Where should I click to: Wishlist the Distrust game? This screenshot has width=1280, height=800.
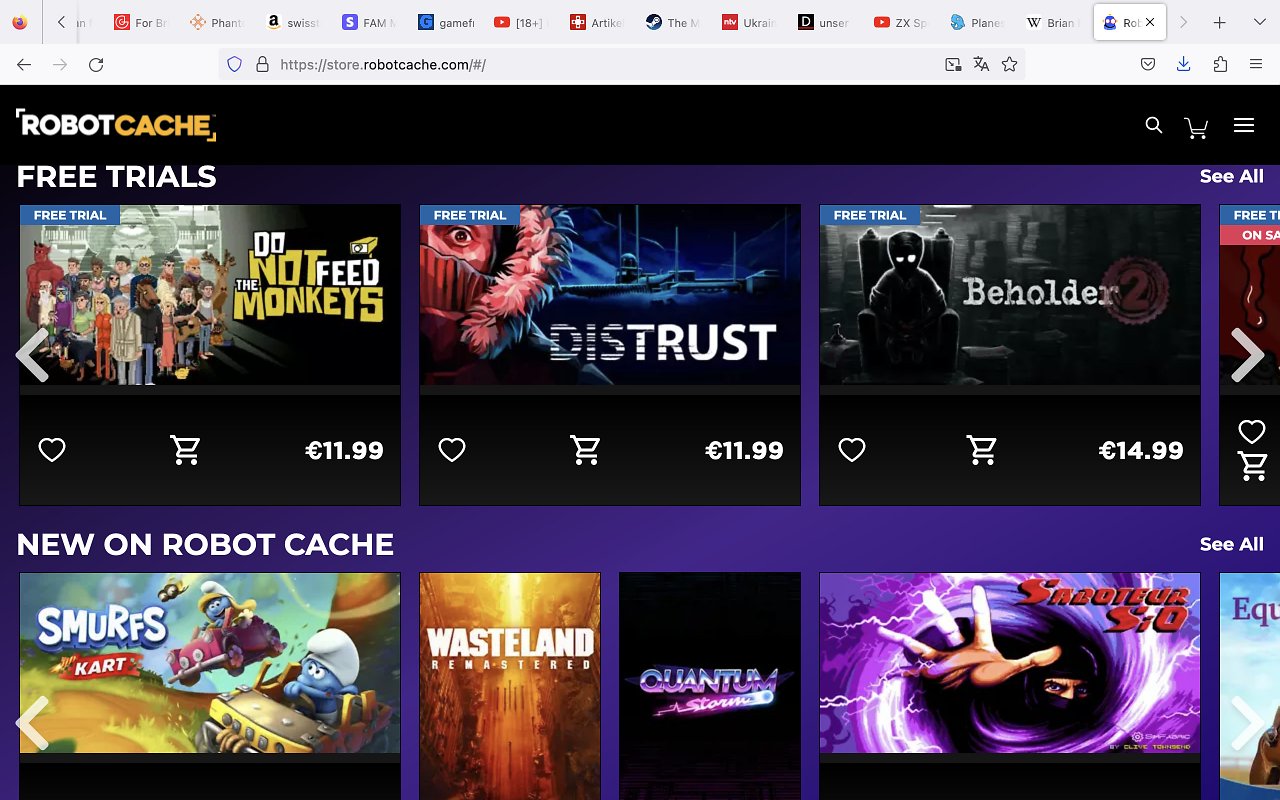452,450
